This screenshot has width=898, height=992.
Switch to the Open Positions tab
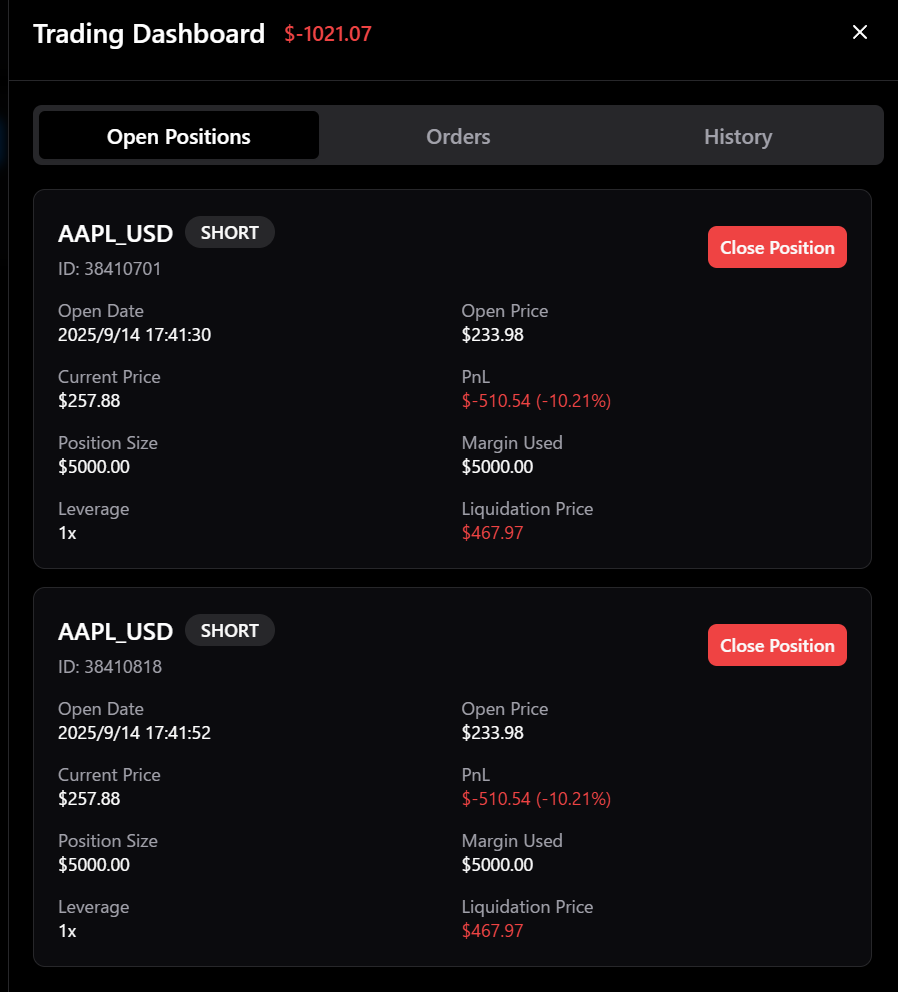click(179, 136)
